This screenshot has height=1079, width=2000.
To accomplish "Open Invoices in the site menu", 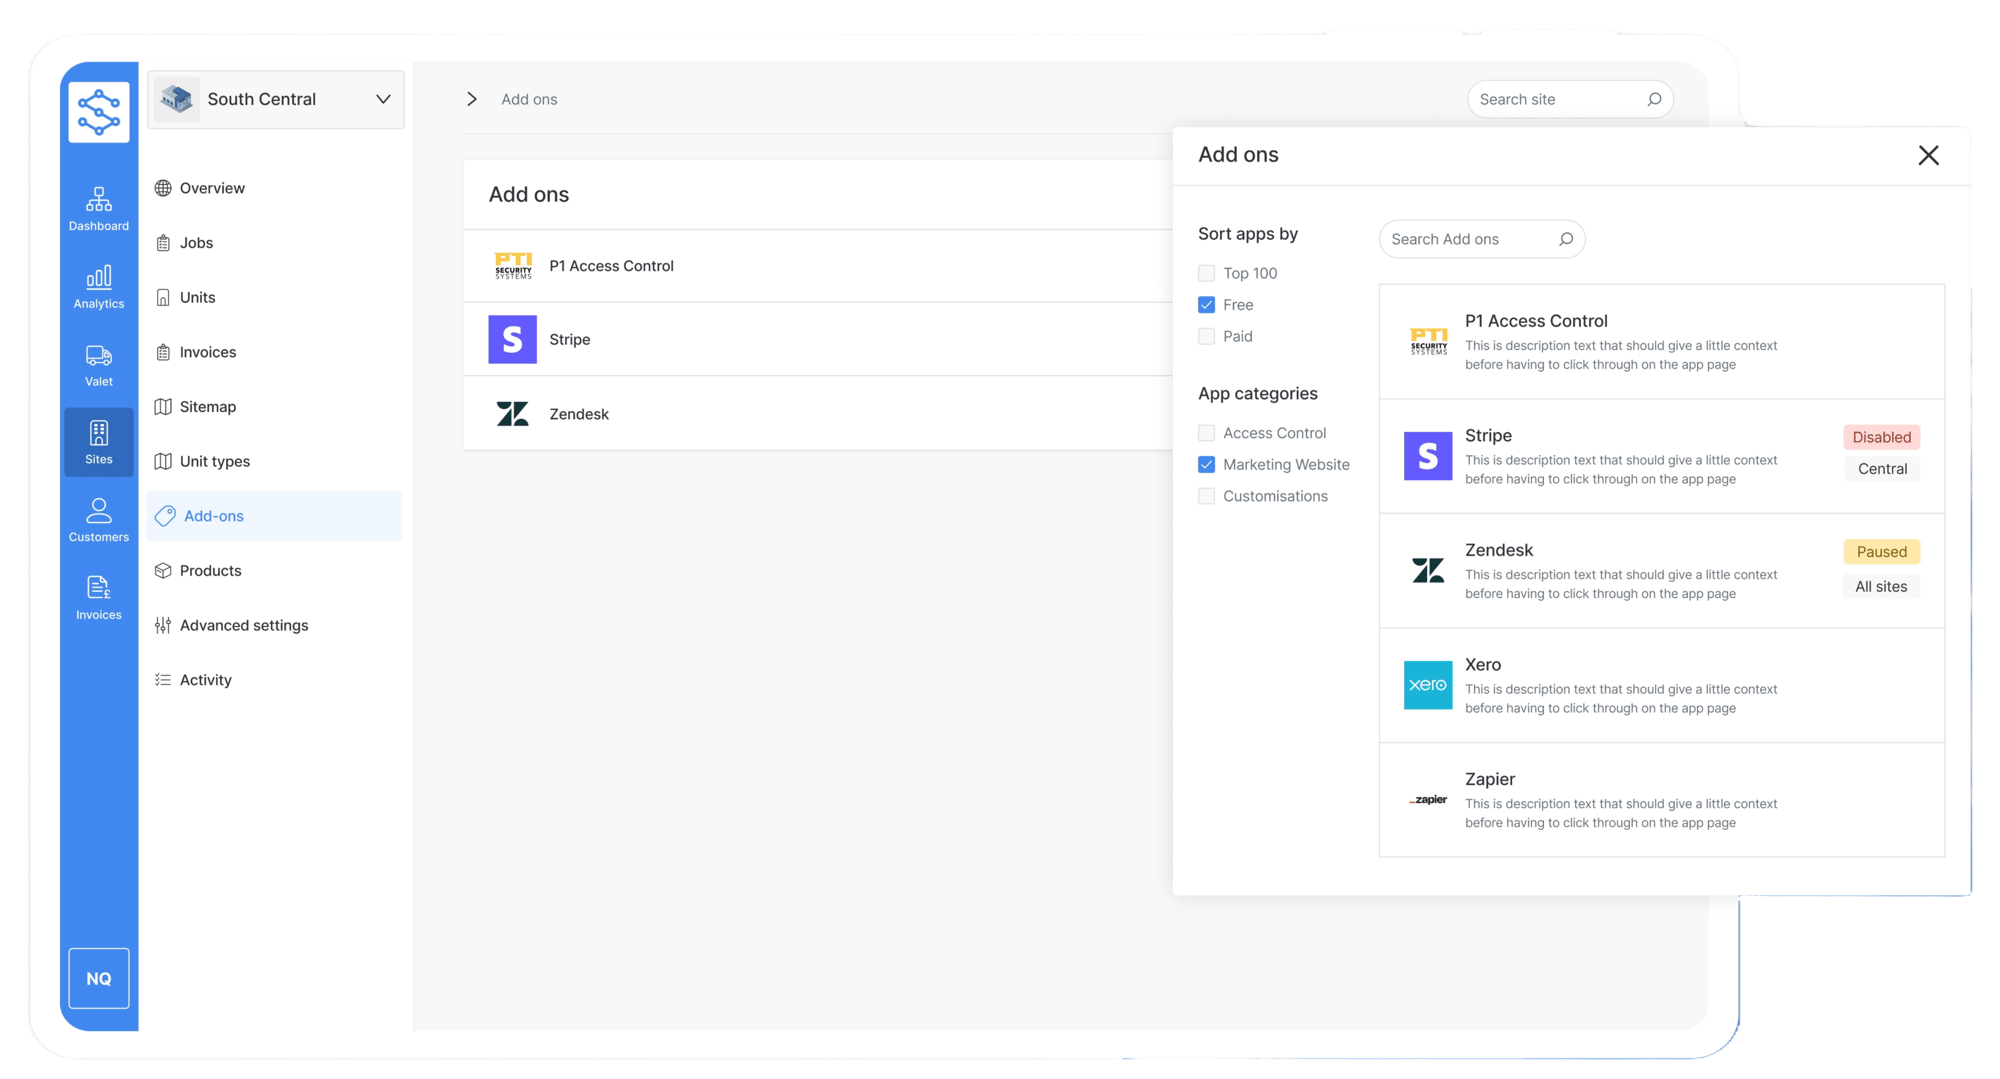I will (274, 352).
